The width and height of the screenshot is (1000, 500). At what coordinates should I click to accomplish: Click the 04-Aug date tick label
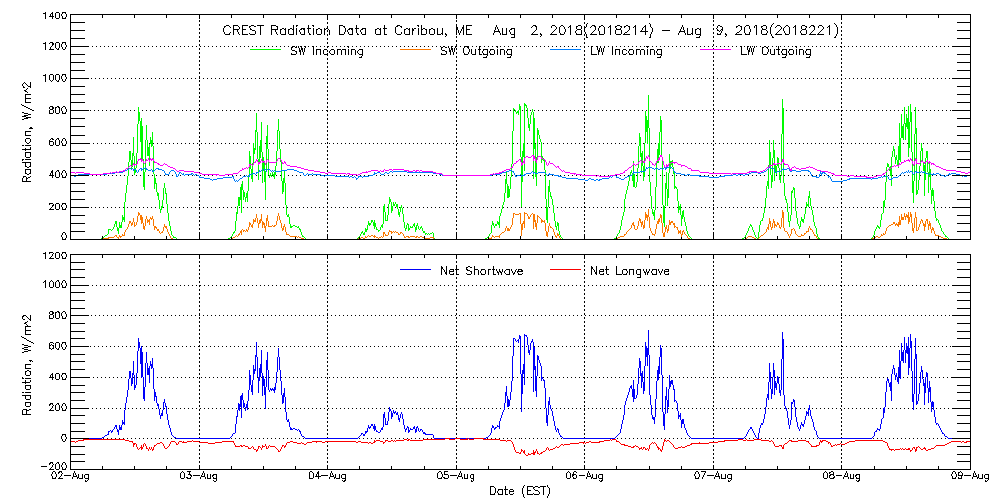[x=328, y=477]
